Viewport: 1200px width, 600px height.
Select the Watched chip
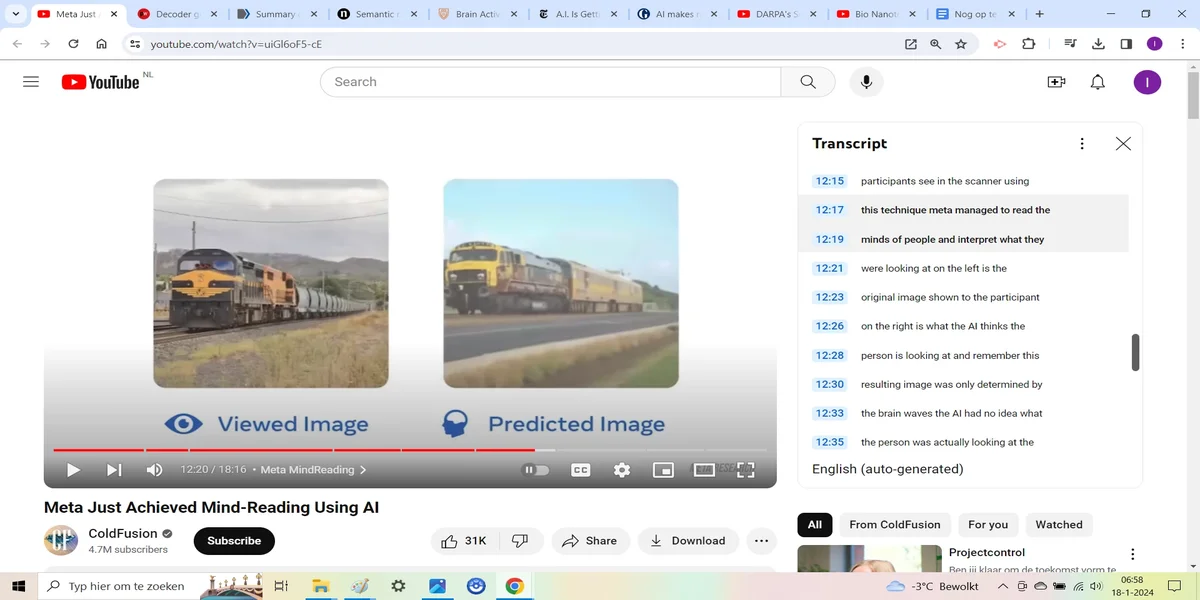[1059, 525]
